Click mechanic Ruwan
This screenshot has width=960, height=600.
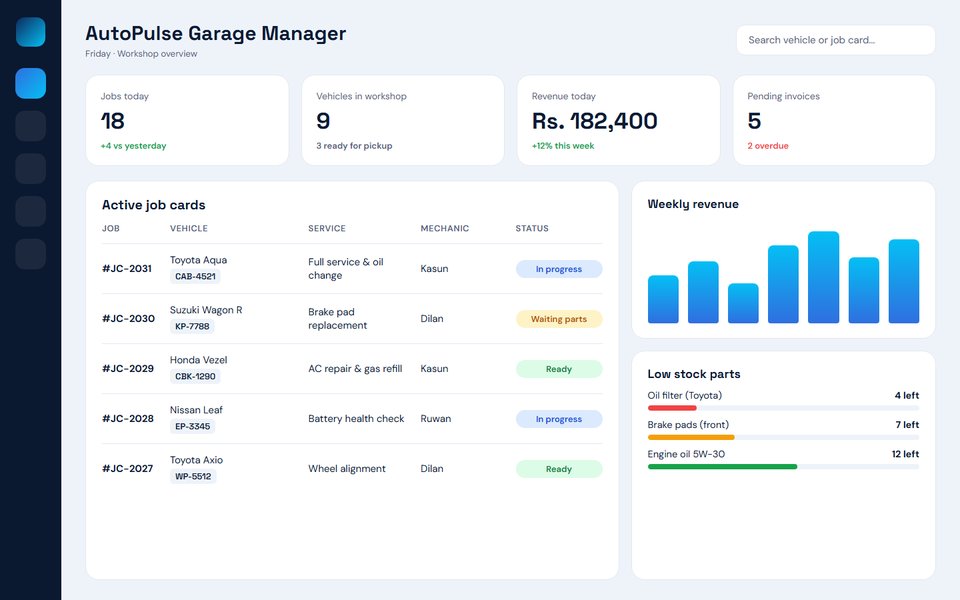coord(435,419)
